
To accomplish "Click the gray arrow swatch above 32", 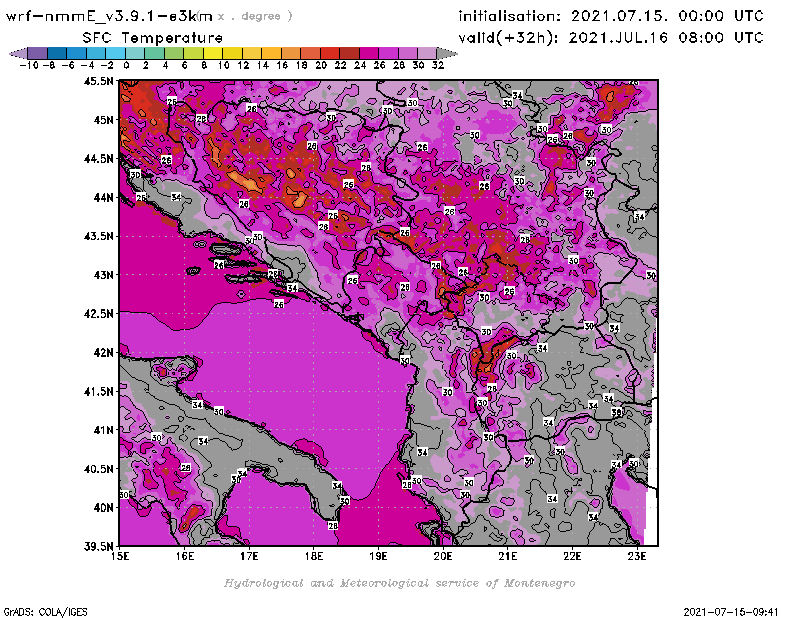I will pyautogui.click(x=446, y=53).
